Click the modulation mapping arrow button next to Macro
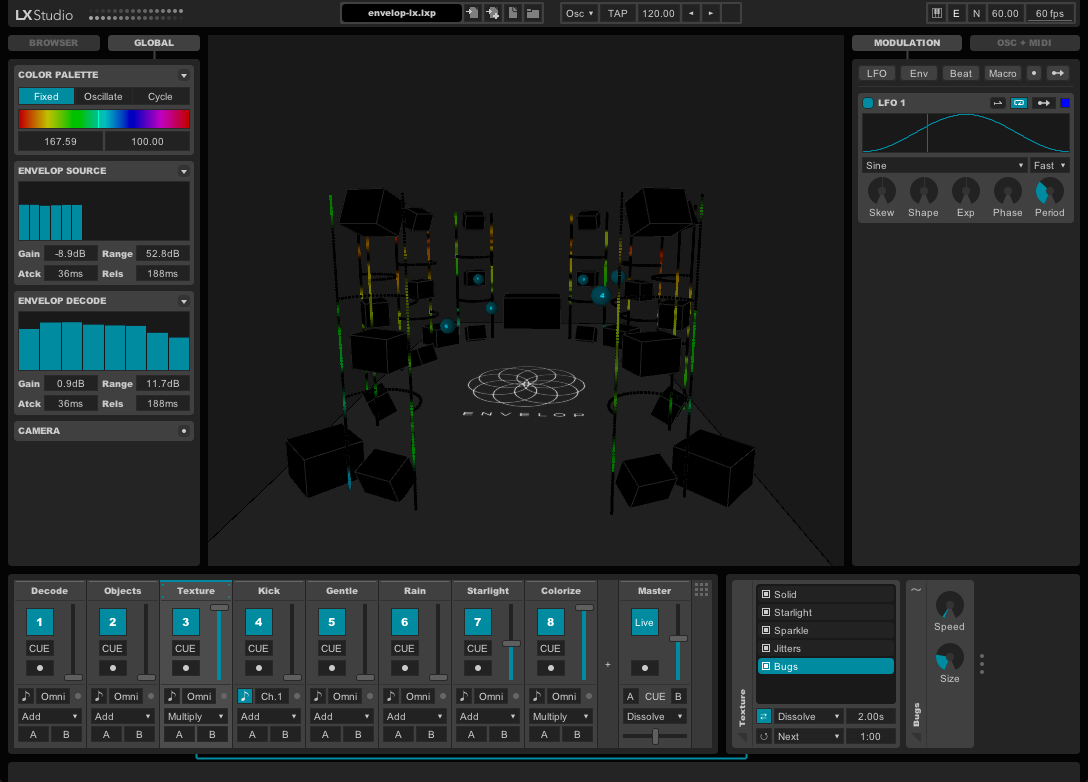 1057,73
